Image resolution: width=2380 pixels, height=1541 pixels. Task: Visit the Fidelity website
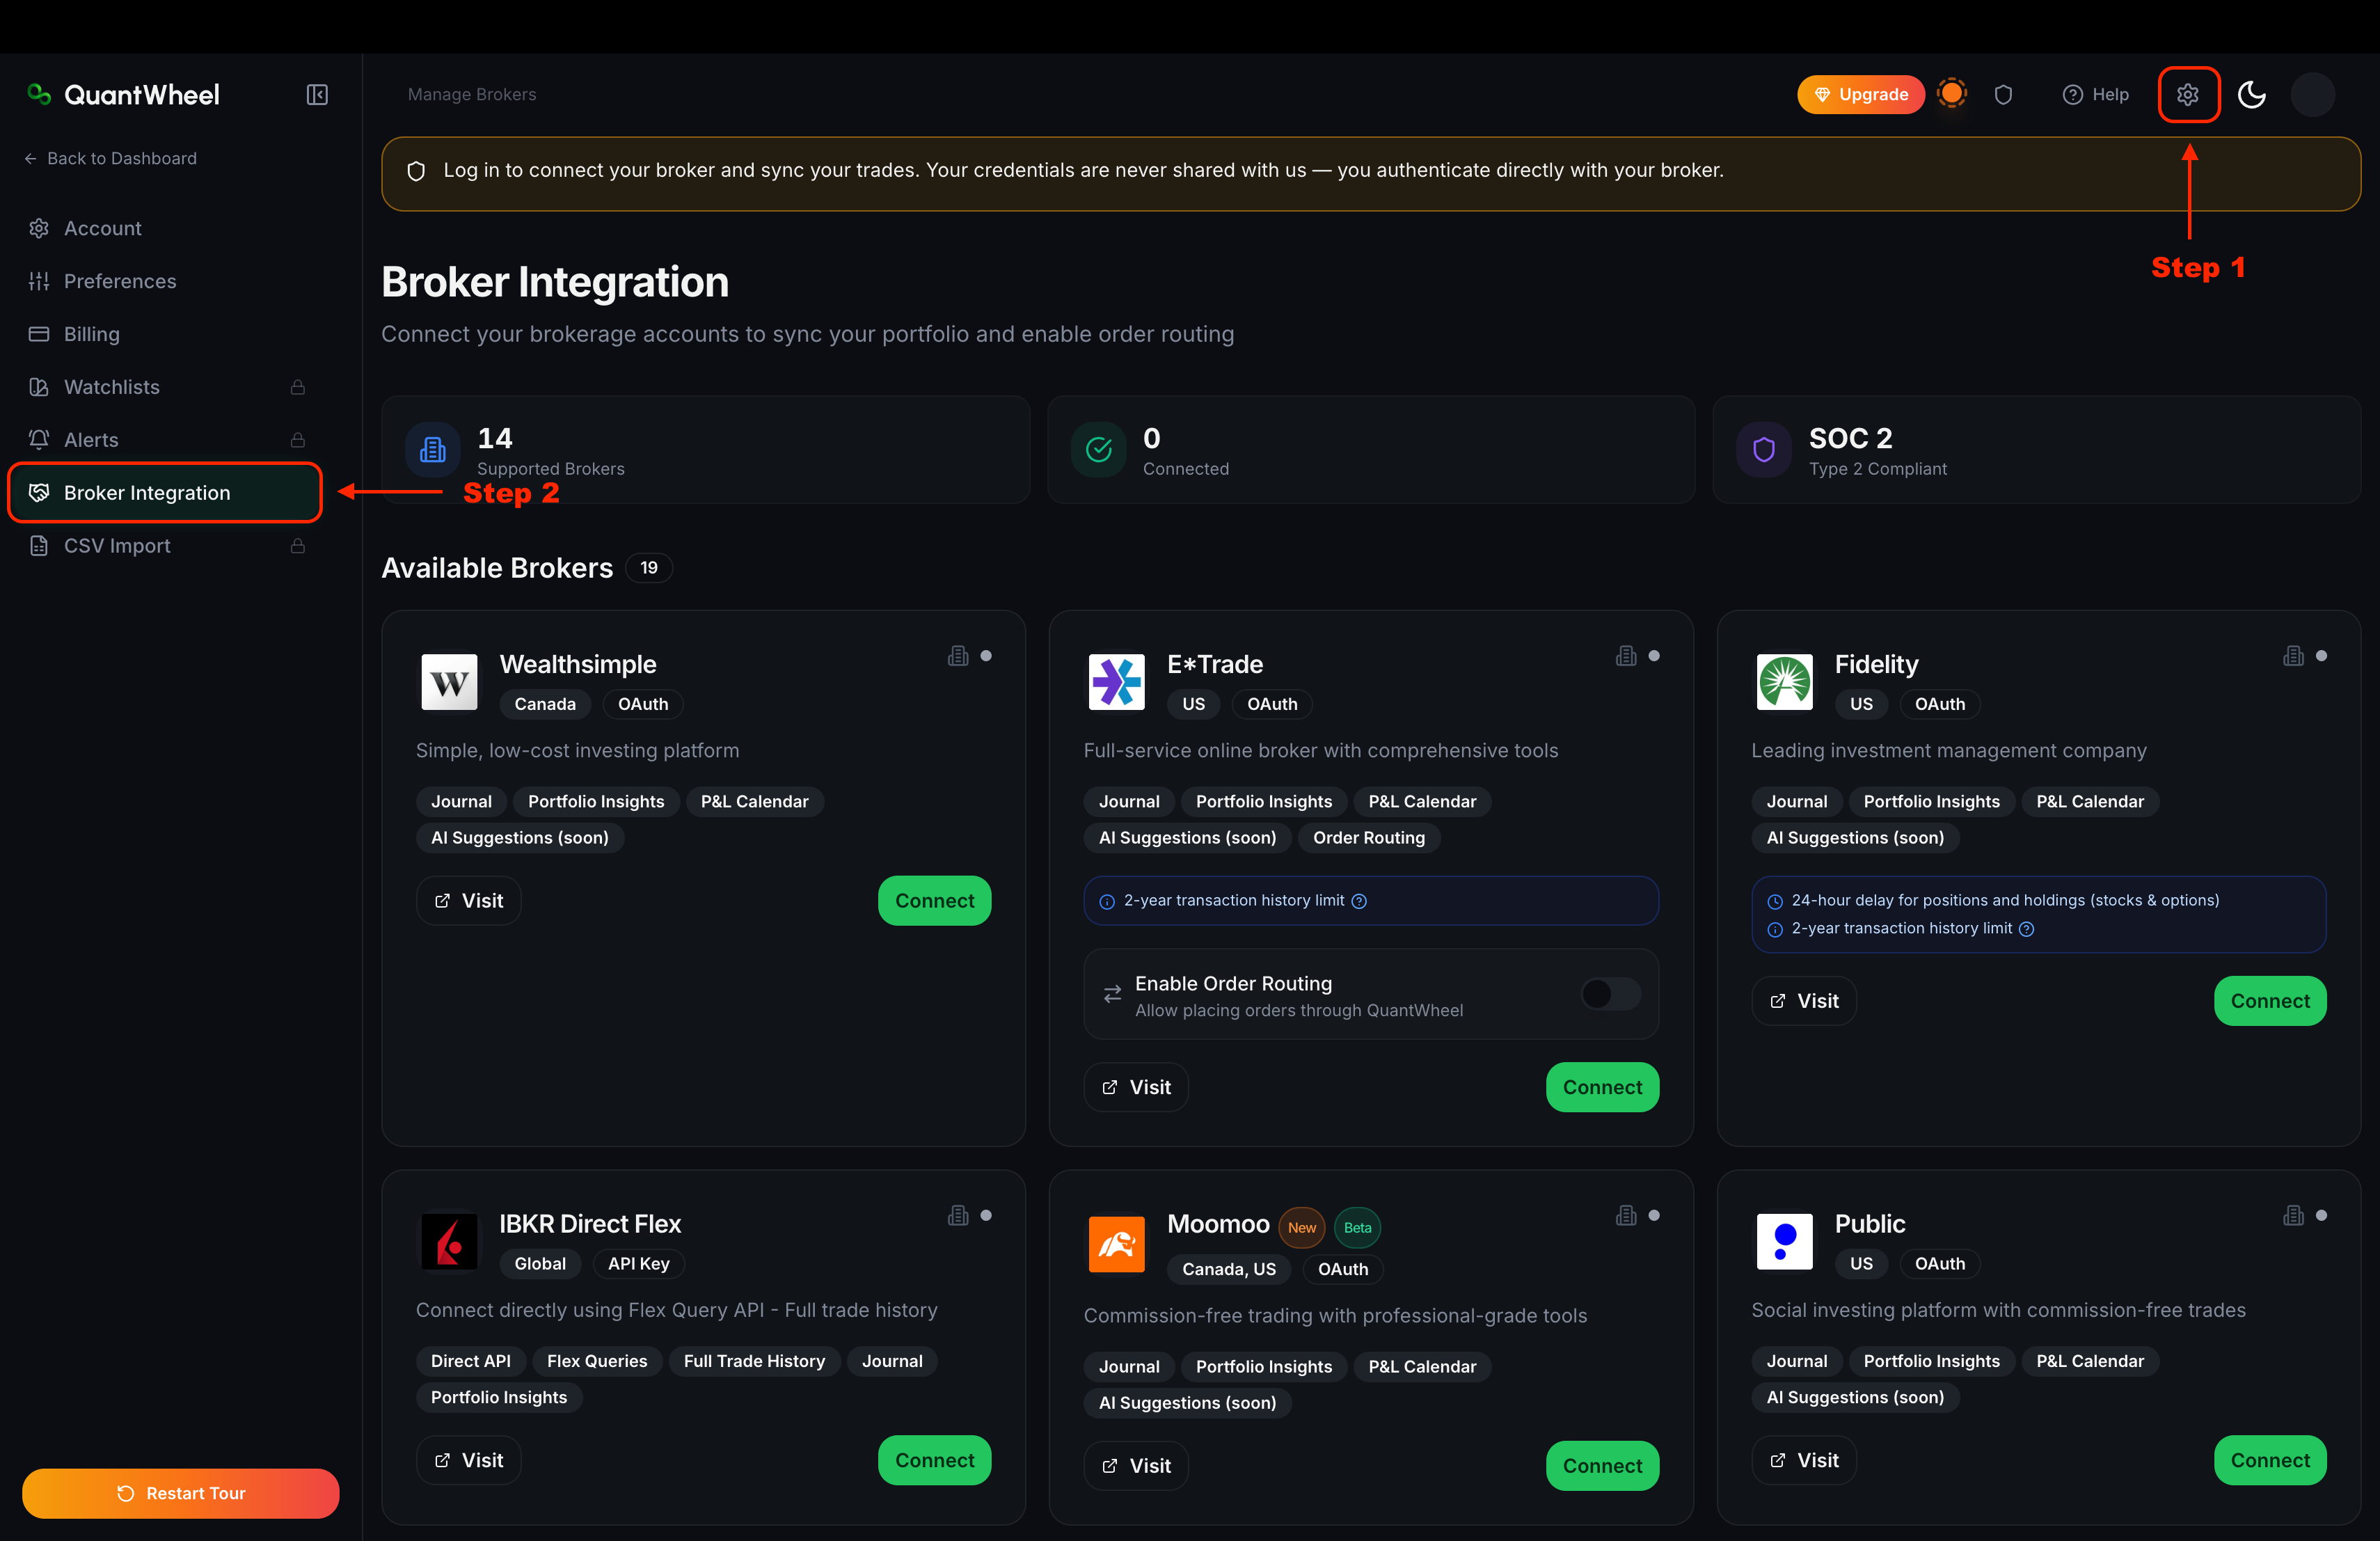[x=1804, y=1001]
